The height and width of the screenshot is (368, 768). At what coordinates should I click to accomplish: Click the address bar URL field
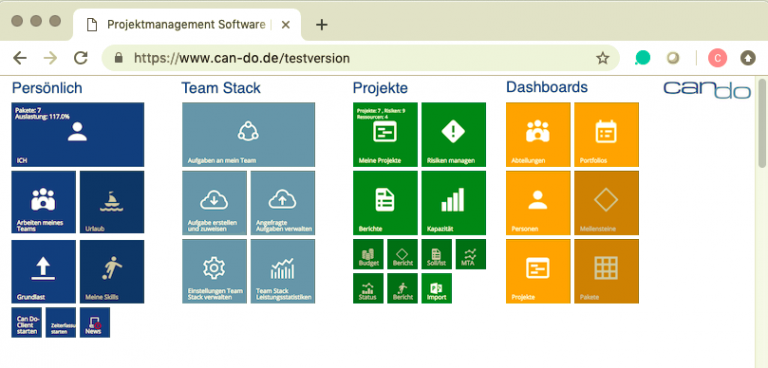360,58
